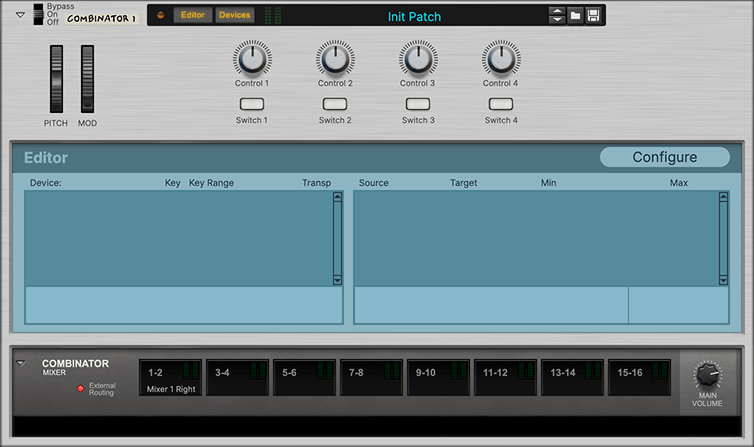754x447 pixels.
Task: Toggle the Switch 1 button
Action: [x=252, y=104]
